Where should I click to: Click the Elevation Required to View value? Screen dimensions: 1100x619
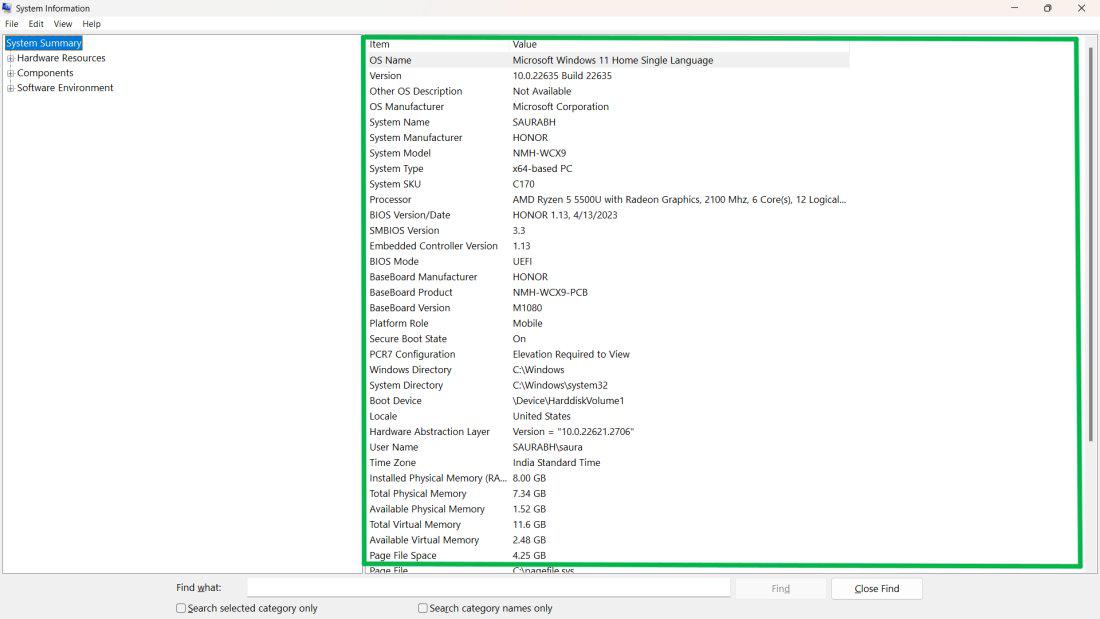pyautogui.click(x=571, y=354)
